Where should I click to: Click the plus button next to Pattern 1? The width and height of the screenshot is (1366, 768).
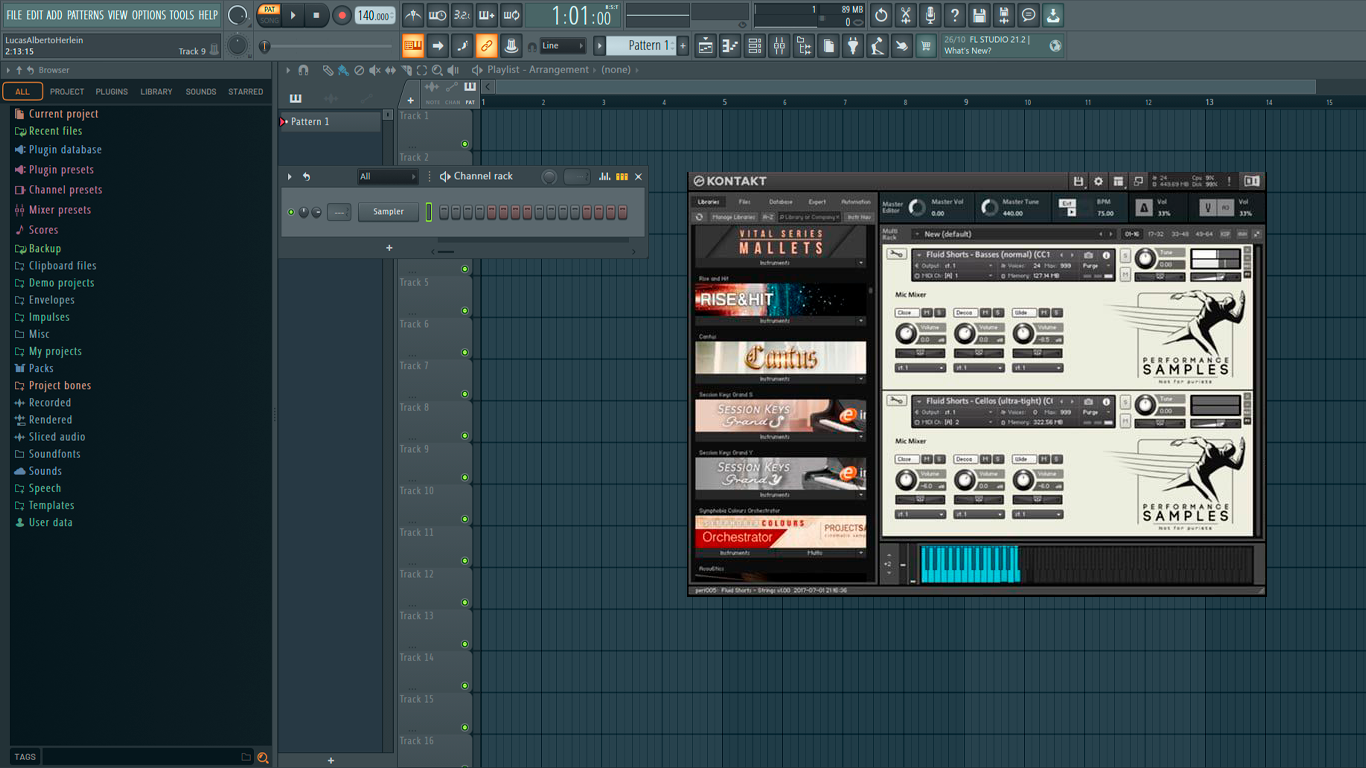684,46
